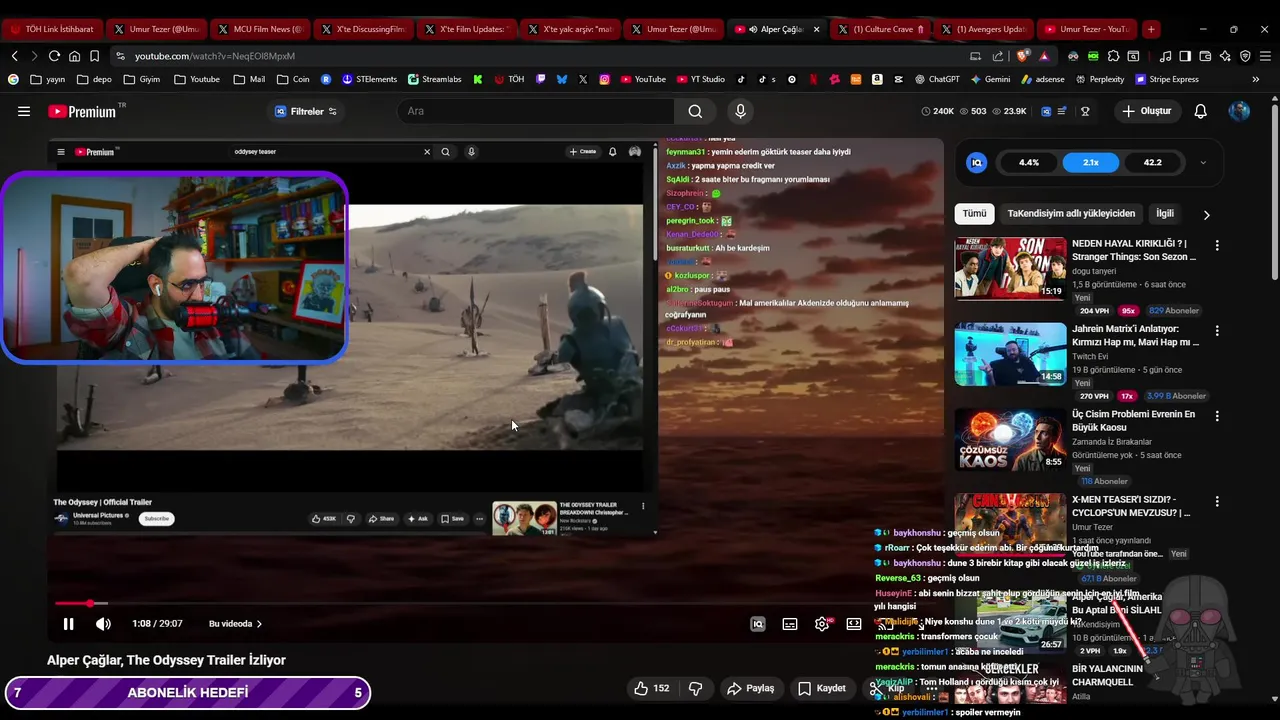1280x720 pixels.
Task: Open YouTube guide hamburger menu
Action: [24, 111]
